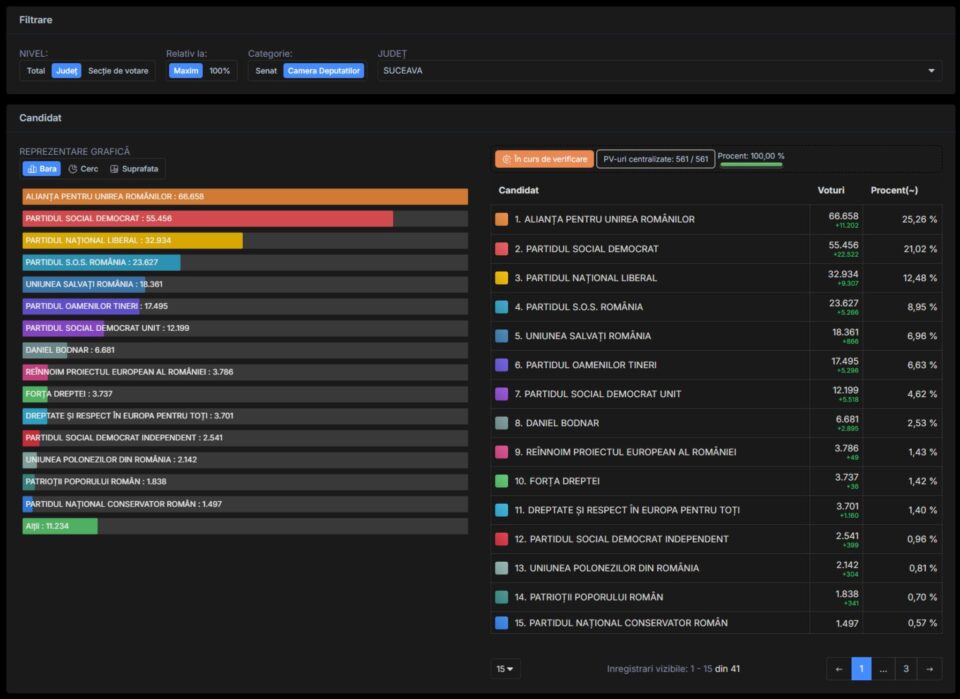This screenshot has height=699, width=960.
Task: Click table text 8. Daniel Bodnar
Action: click(557, 423)
